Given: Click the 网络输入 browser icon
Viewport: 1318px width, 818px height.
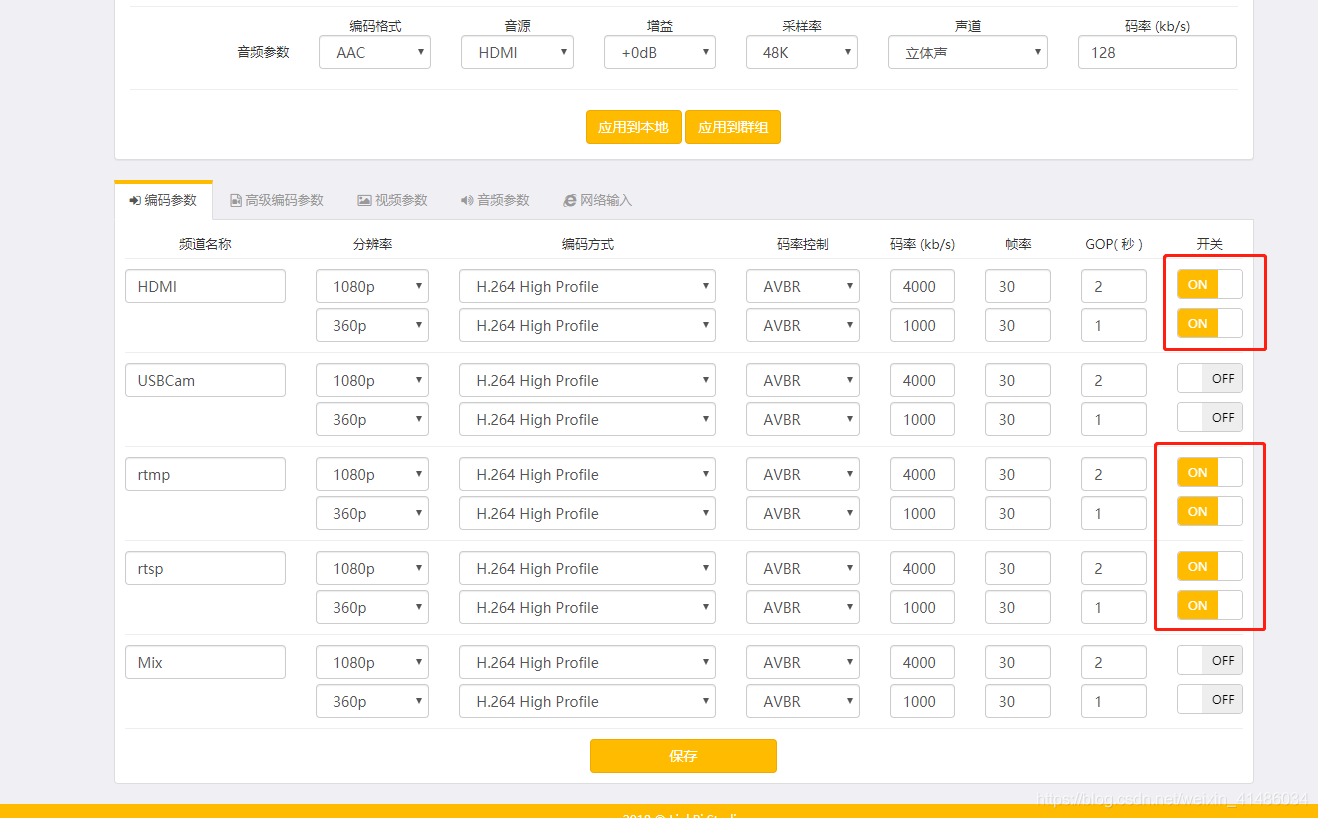Looking at the screenshot, I should click(570, 200).
